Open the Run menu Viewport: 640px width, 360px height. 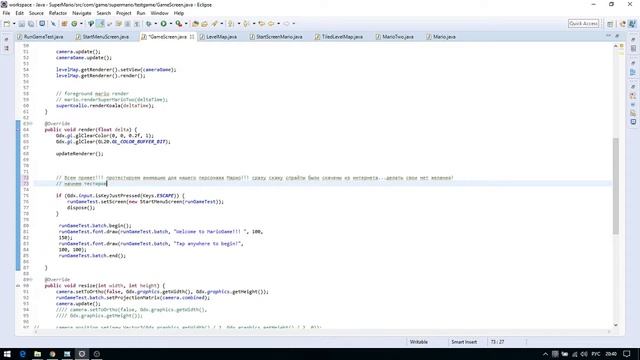(141, 13)
